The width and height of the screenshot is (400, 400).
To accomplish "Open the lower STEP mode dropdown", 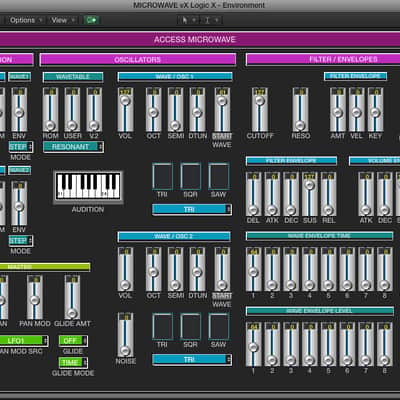I will (x=21, y=241).
